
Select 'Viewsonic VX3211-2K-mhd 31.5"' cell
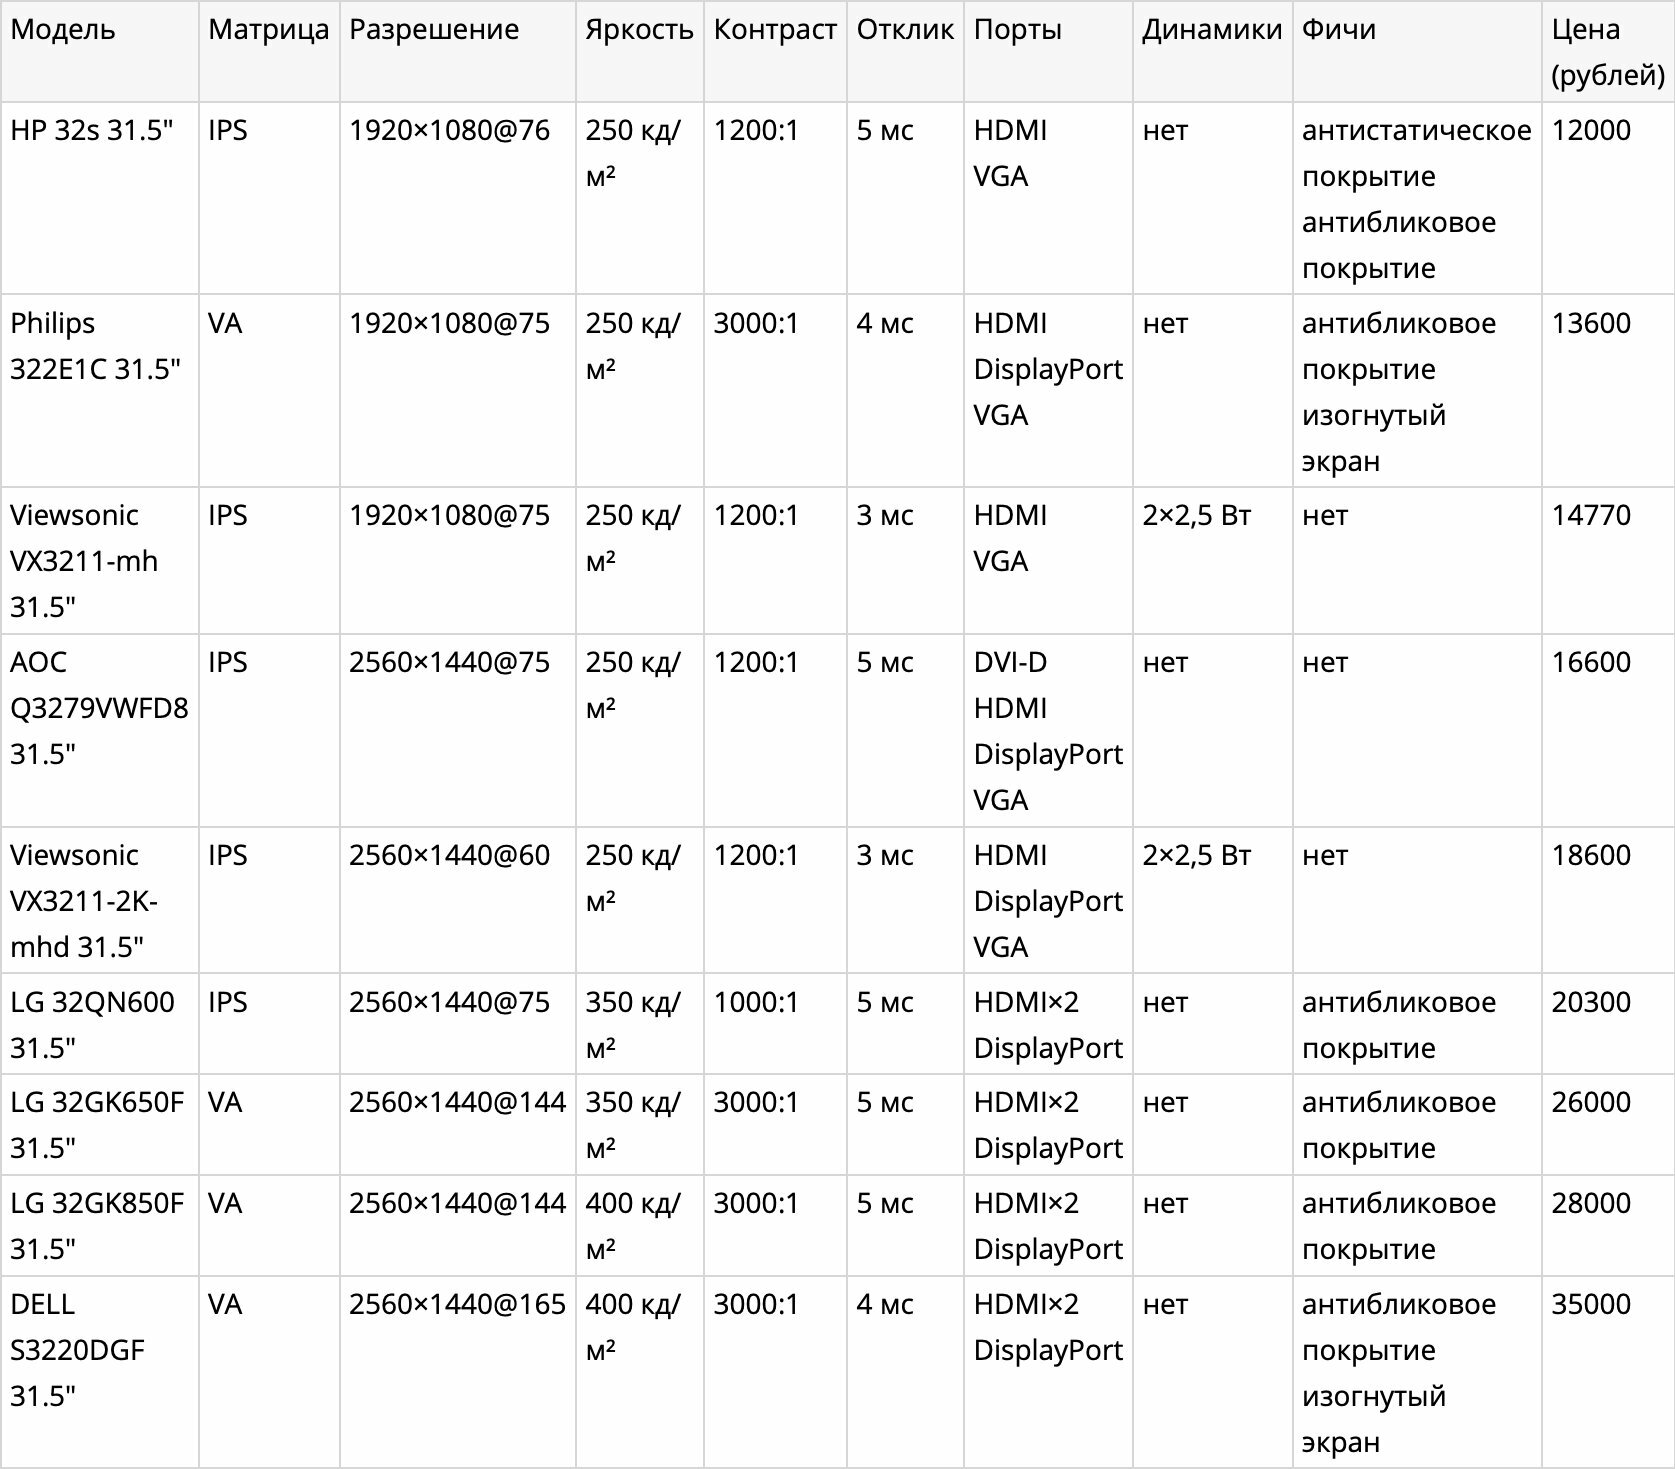point(100,900)
